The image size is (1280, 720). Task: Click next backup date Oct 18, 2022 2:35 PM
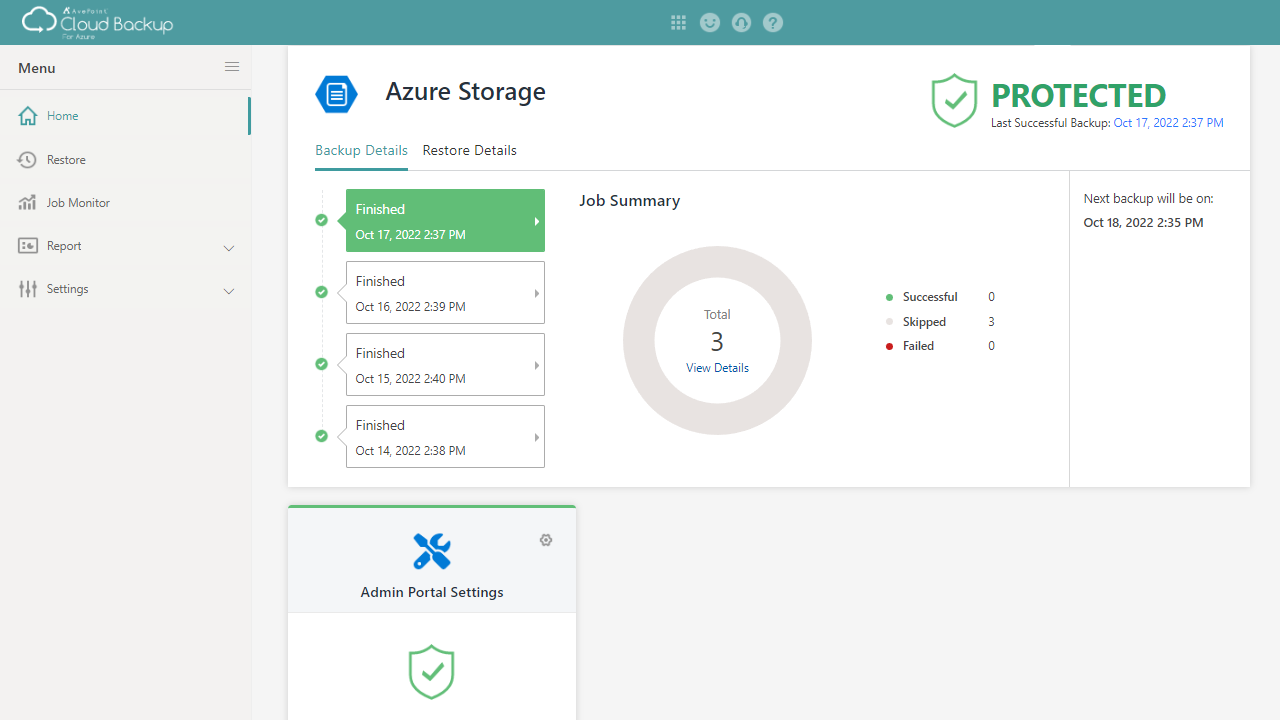(x=1144, y=223)
